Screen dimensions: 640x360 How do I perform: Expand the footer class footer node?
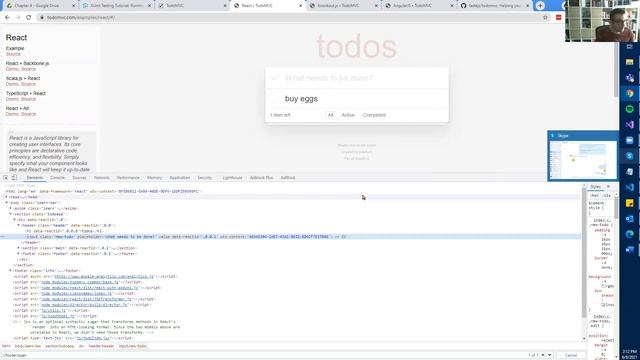(18, 253)
